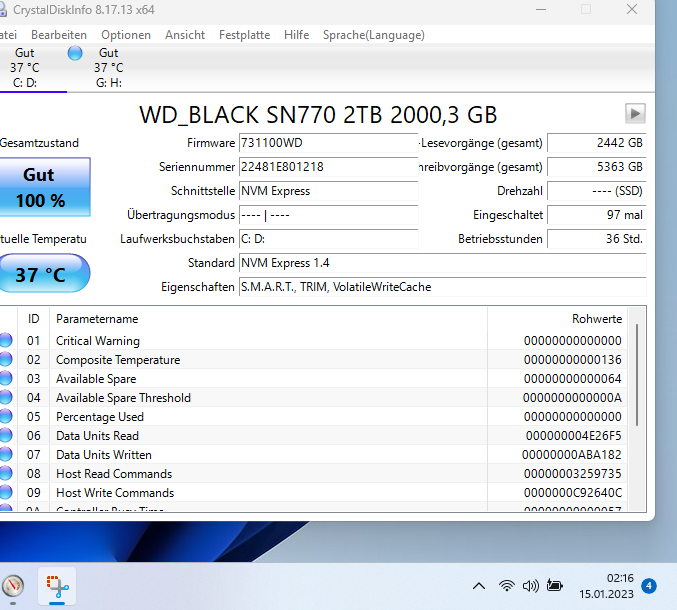This screenshot has height=610, width=677.
Task: Click the volume speaker tray icon
Action: click(531, 586)
